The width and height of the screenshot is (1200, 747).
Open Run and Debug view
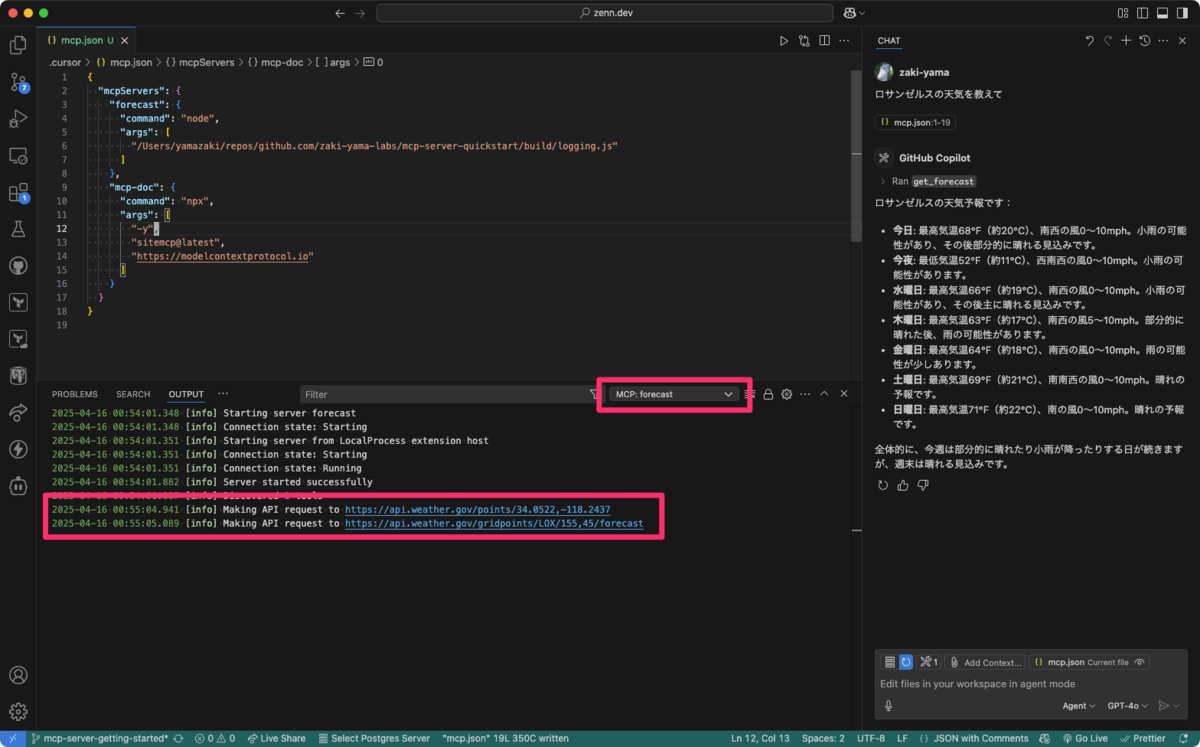click(18, 119)
